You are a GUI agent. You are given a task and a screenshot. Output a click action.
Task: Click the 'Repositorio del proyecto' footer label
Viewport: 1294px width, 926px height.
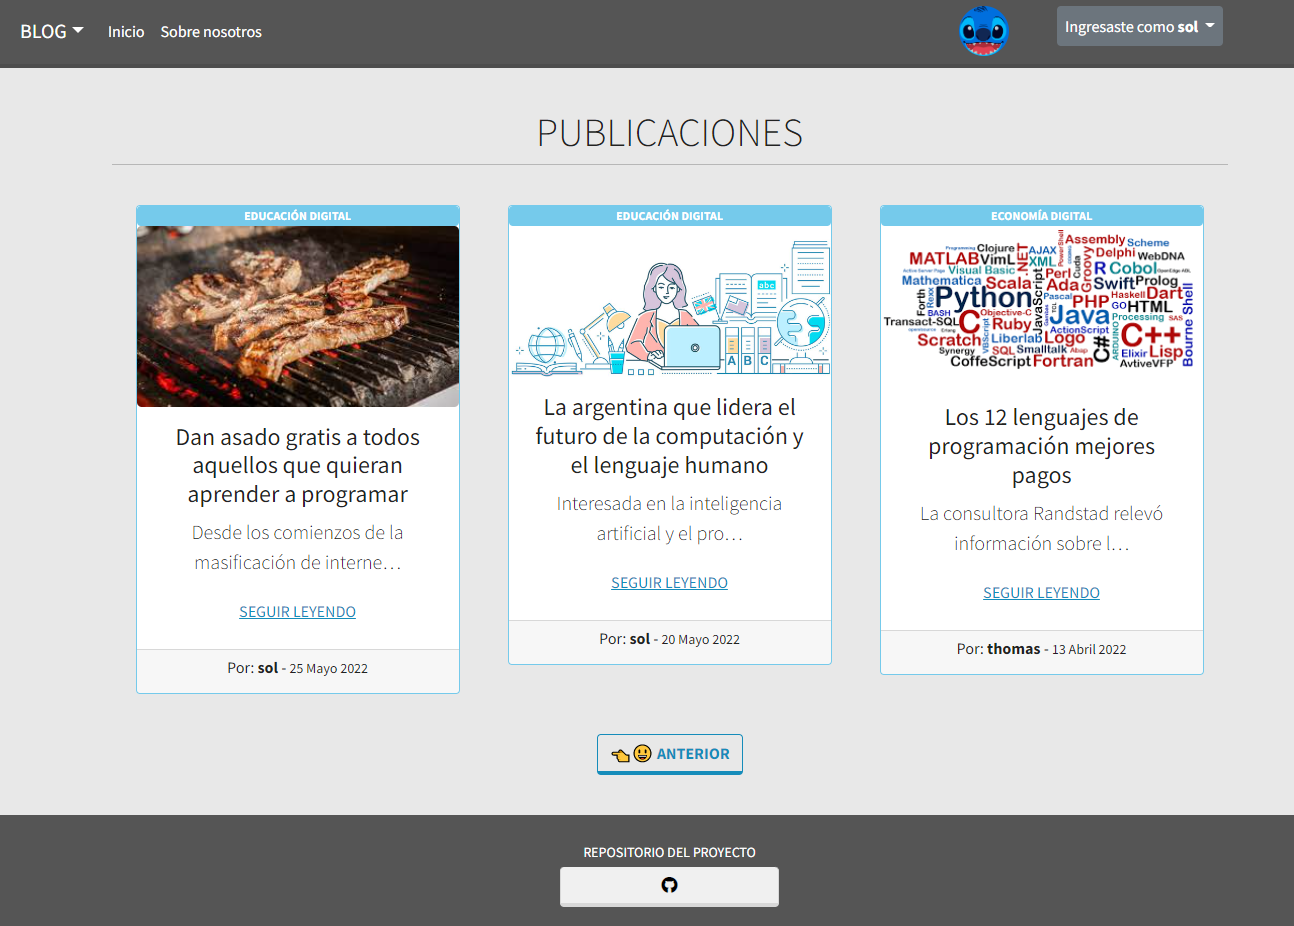669,853
